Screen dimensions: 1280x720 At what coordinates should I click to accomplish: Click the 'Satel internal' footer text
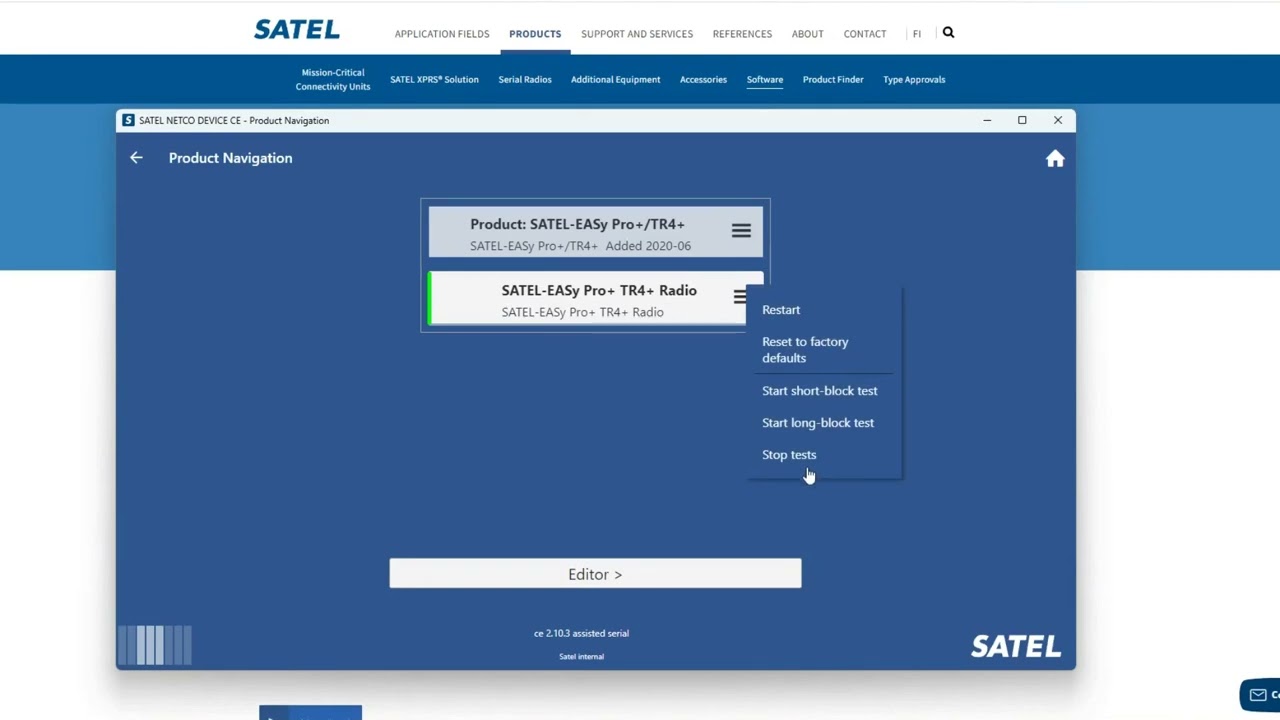click(x=581, y=657)
